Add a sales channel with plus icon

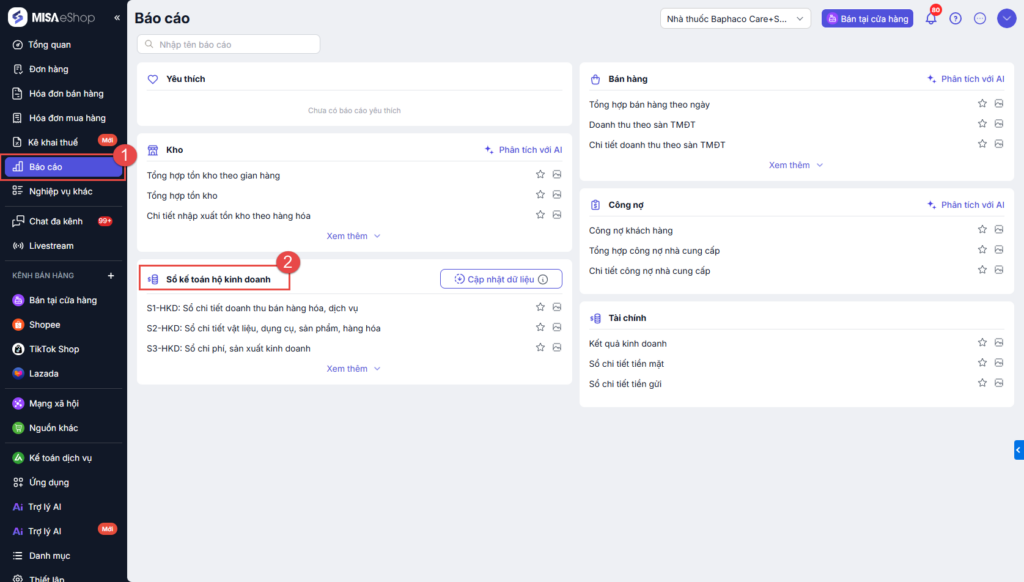[x=111, y=275]
